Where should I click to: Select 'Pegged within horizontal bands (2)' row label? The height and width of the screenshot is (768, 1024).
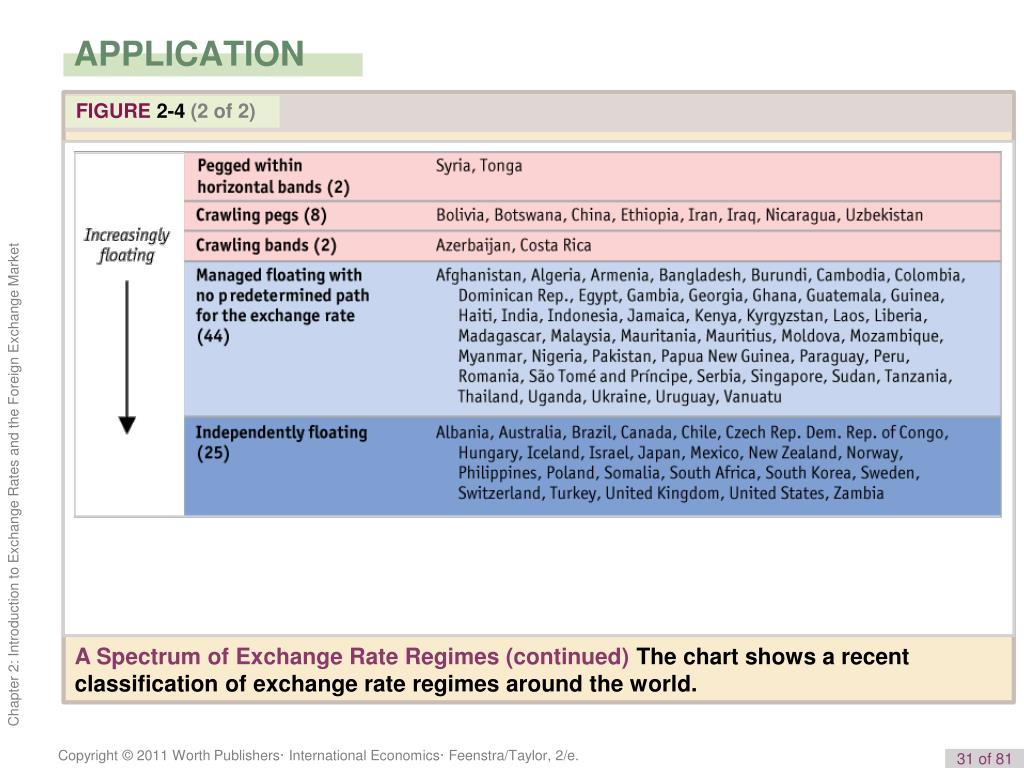click(x=274, y=176)
